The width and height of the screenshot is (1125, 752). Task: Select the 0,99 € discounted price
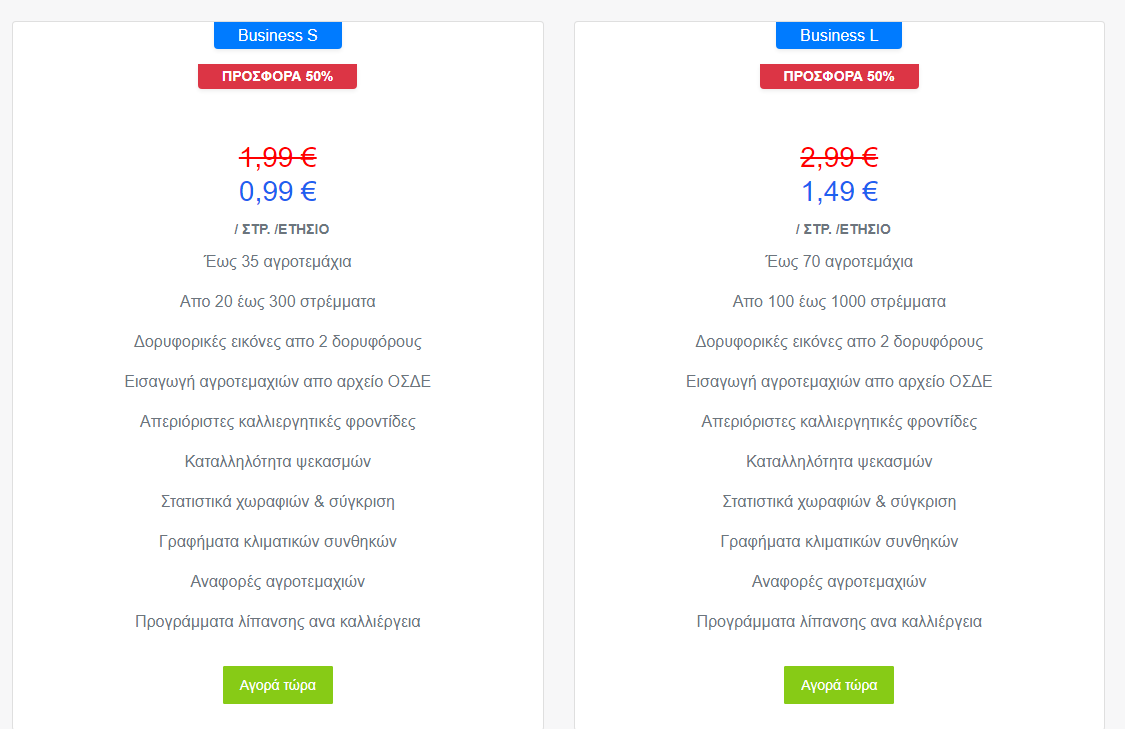click(278, 191)
